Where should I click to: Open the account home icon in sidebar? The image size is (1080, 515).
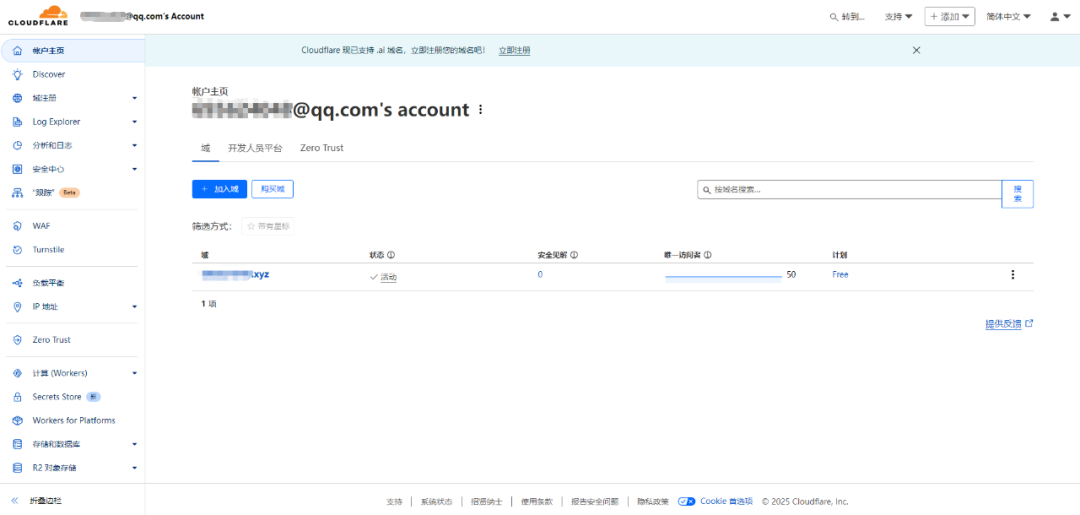tap(18, 51)
